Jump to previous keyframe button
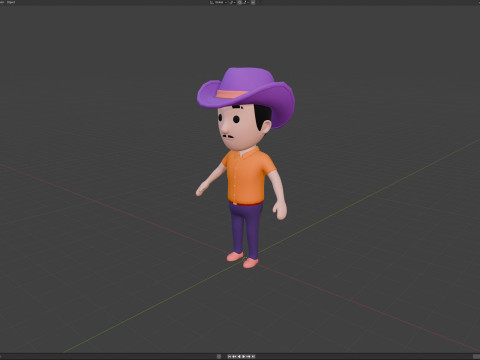Viewport: 480px width, 360px height. click(x=234, y=357)
